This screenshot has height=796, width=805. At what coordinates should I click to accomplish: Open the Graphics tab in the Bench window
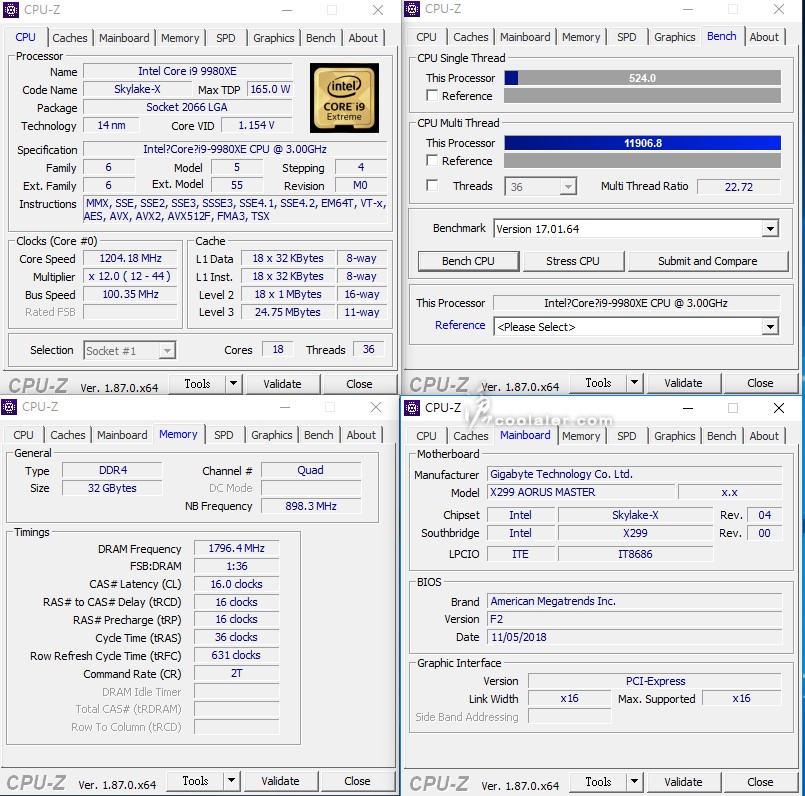coord(675,37)
